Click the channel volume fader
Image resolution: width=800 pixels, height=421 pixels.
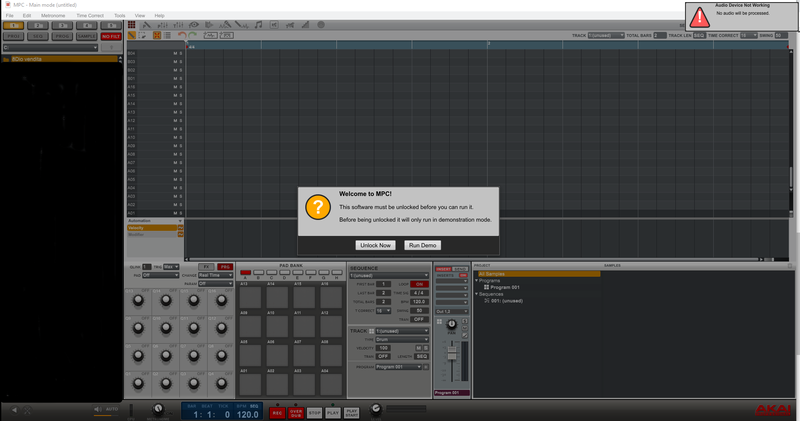(x=452, y=353)
